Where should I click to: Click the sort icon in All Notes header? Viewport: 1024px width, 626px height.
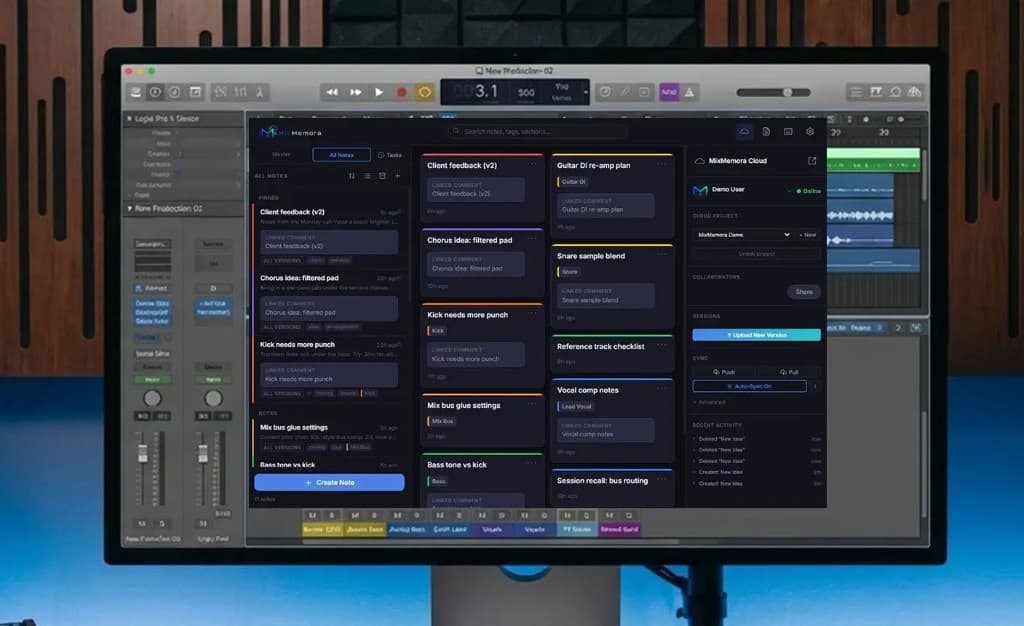[x=351, y=176]
